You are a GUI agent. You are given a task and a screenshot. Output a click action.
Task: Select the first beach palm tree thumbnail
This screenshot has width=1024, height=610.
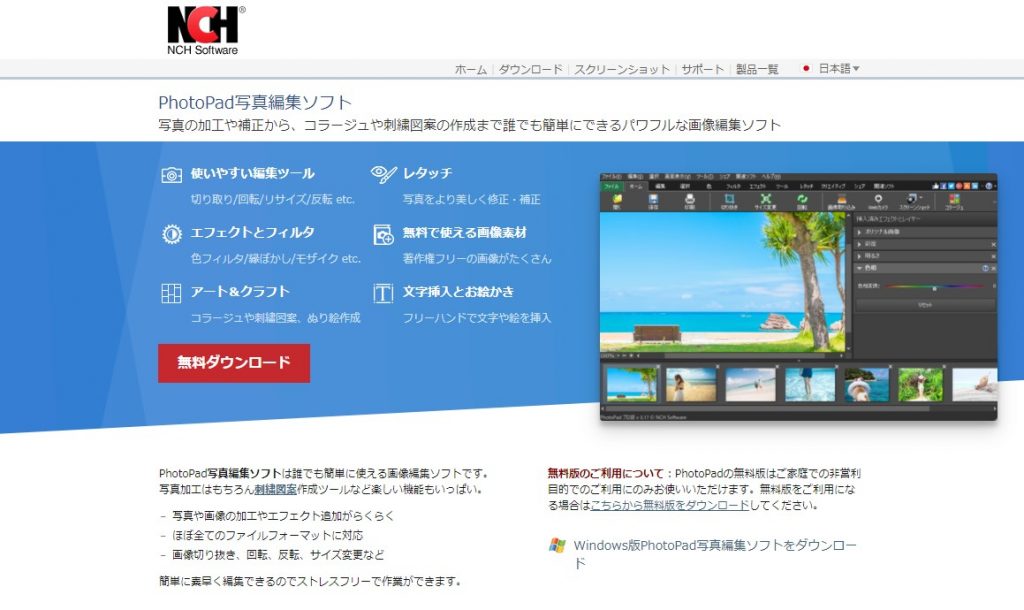click(x=632, y=383)
